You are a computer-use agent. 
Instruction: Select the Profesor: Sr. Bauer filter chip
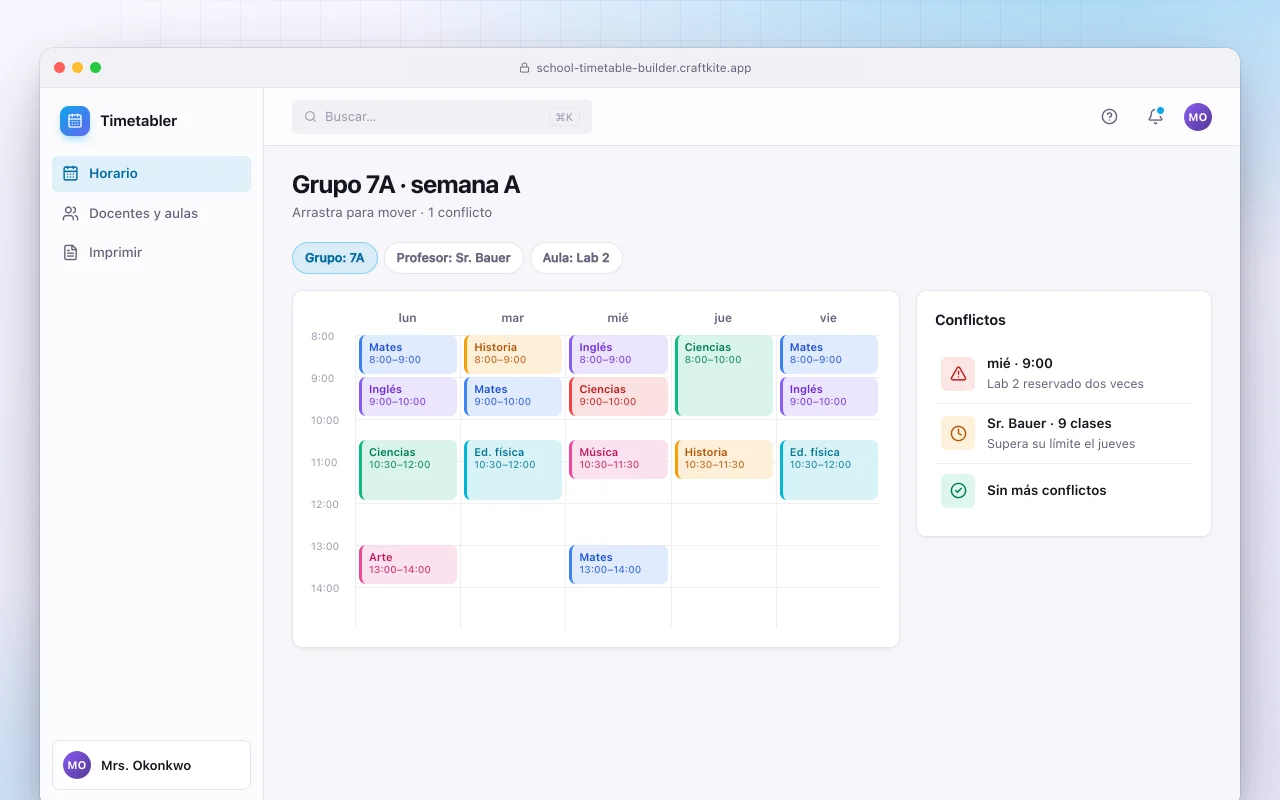(453, 258)
